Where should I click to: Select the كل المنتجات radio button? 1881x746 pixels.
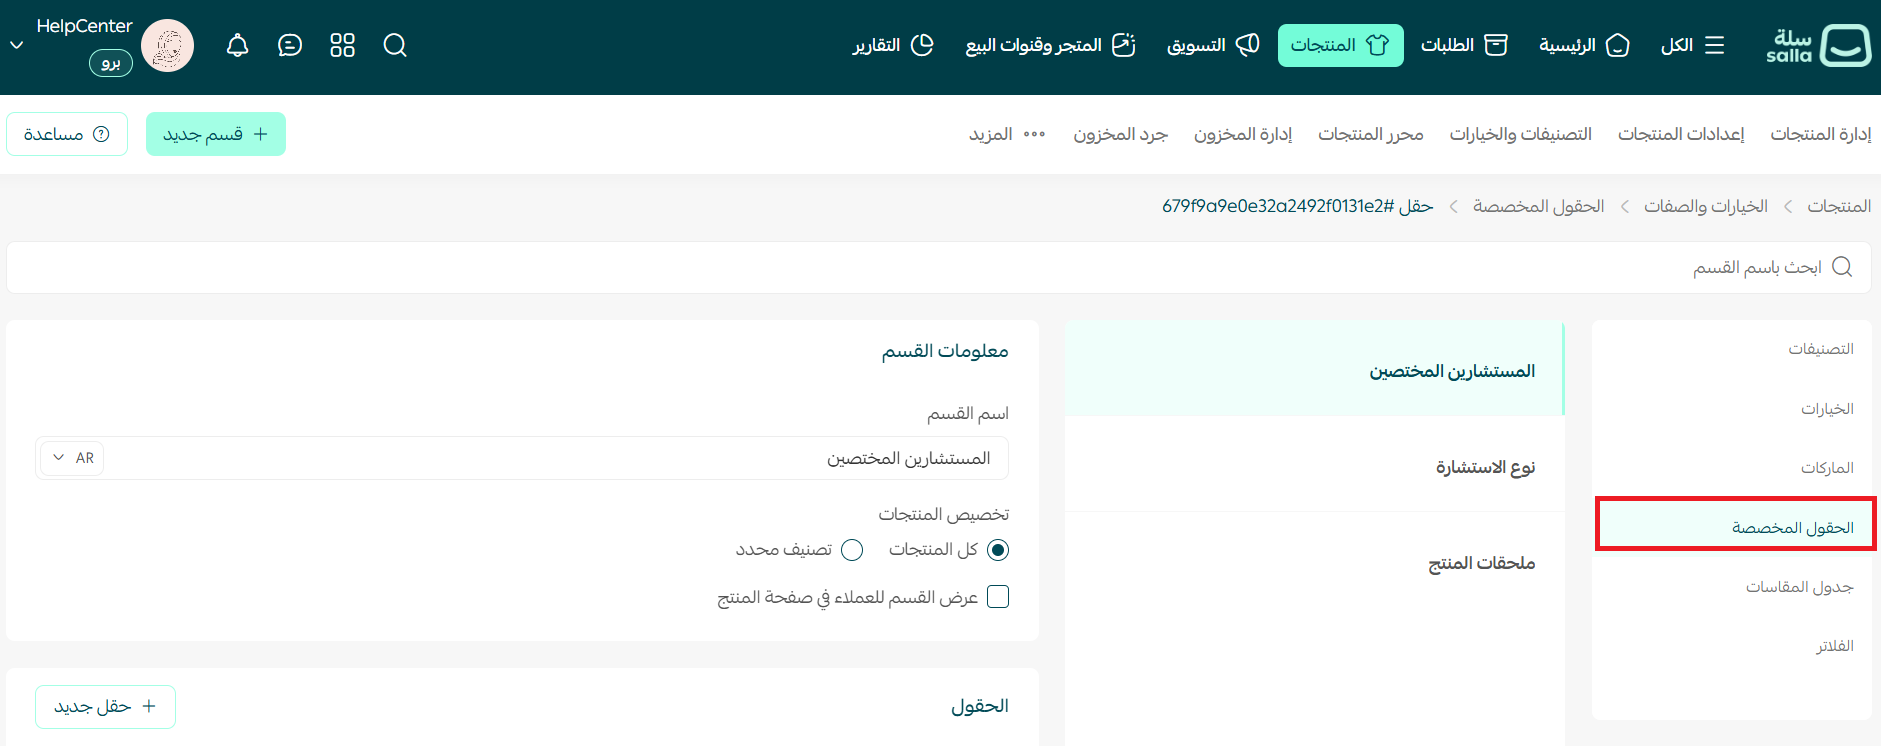pyautogui.click(x=997, y=550)
